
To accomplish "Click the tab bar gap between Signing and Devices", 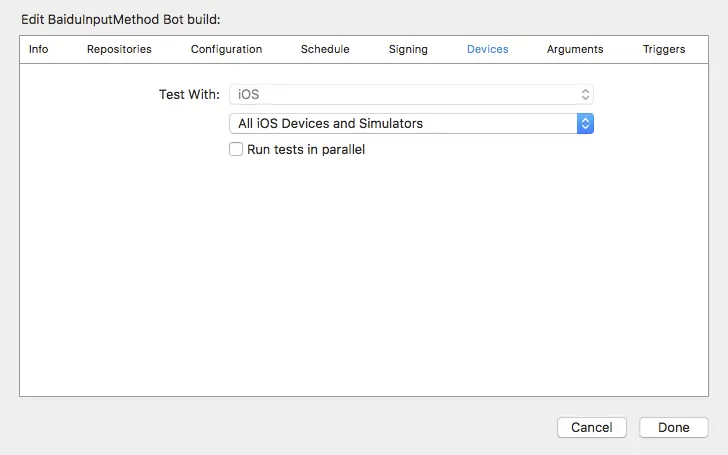I will (448, 49).
